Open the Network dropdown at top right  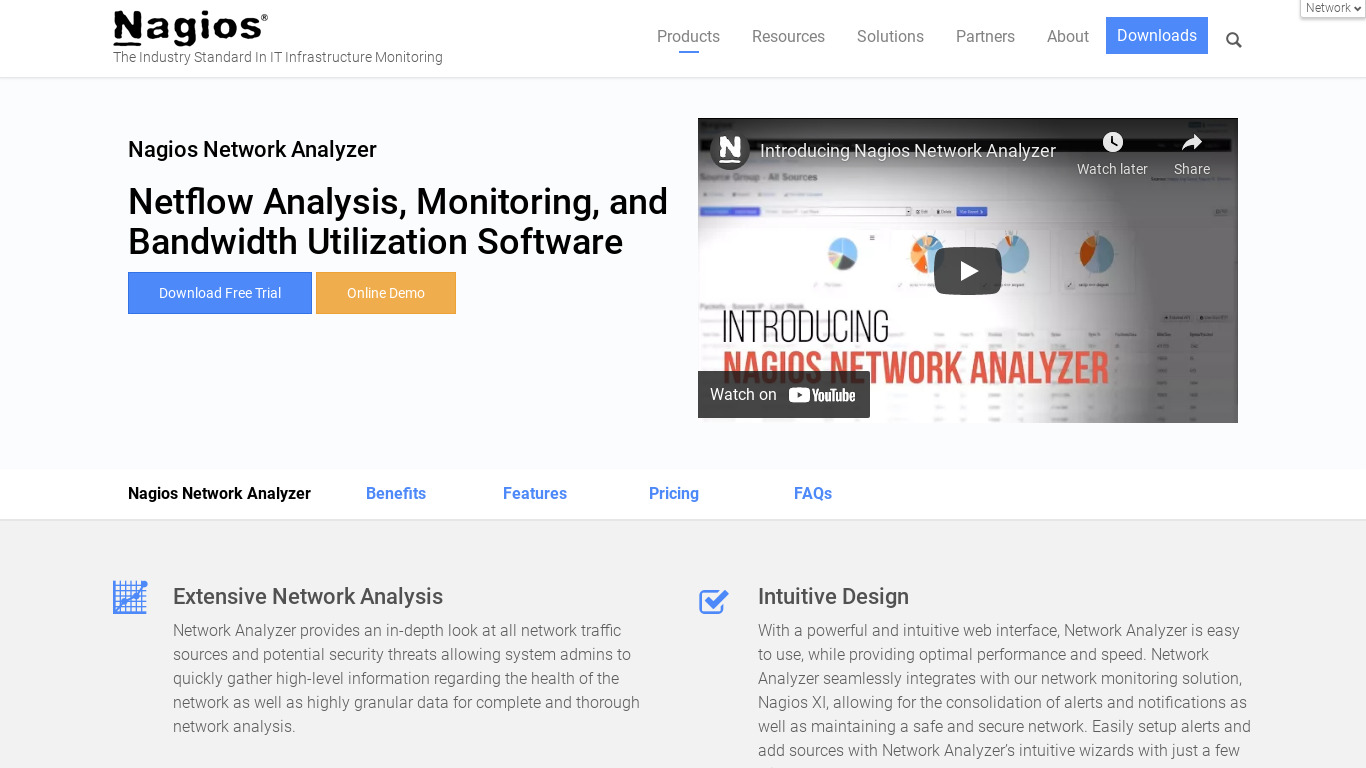click(x=1332, y=8)
